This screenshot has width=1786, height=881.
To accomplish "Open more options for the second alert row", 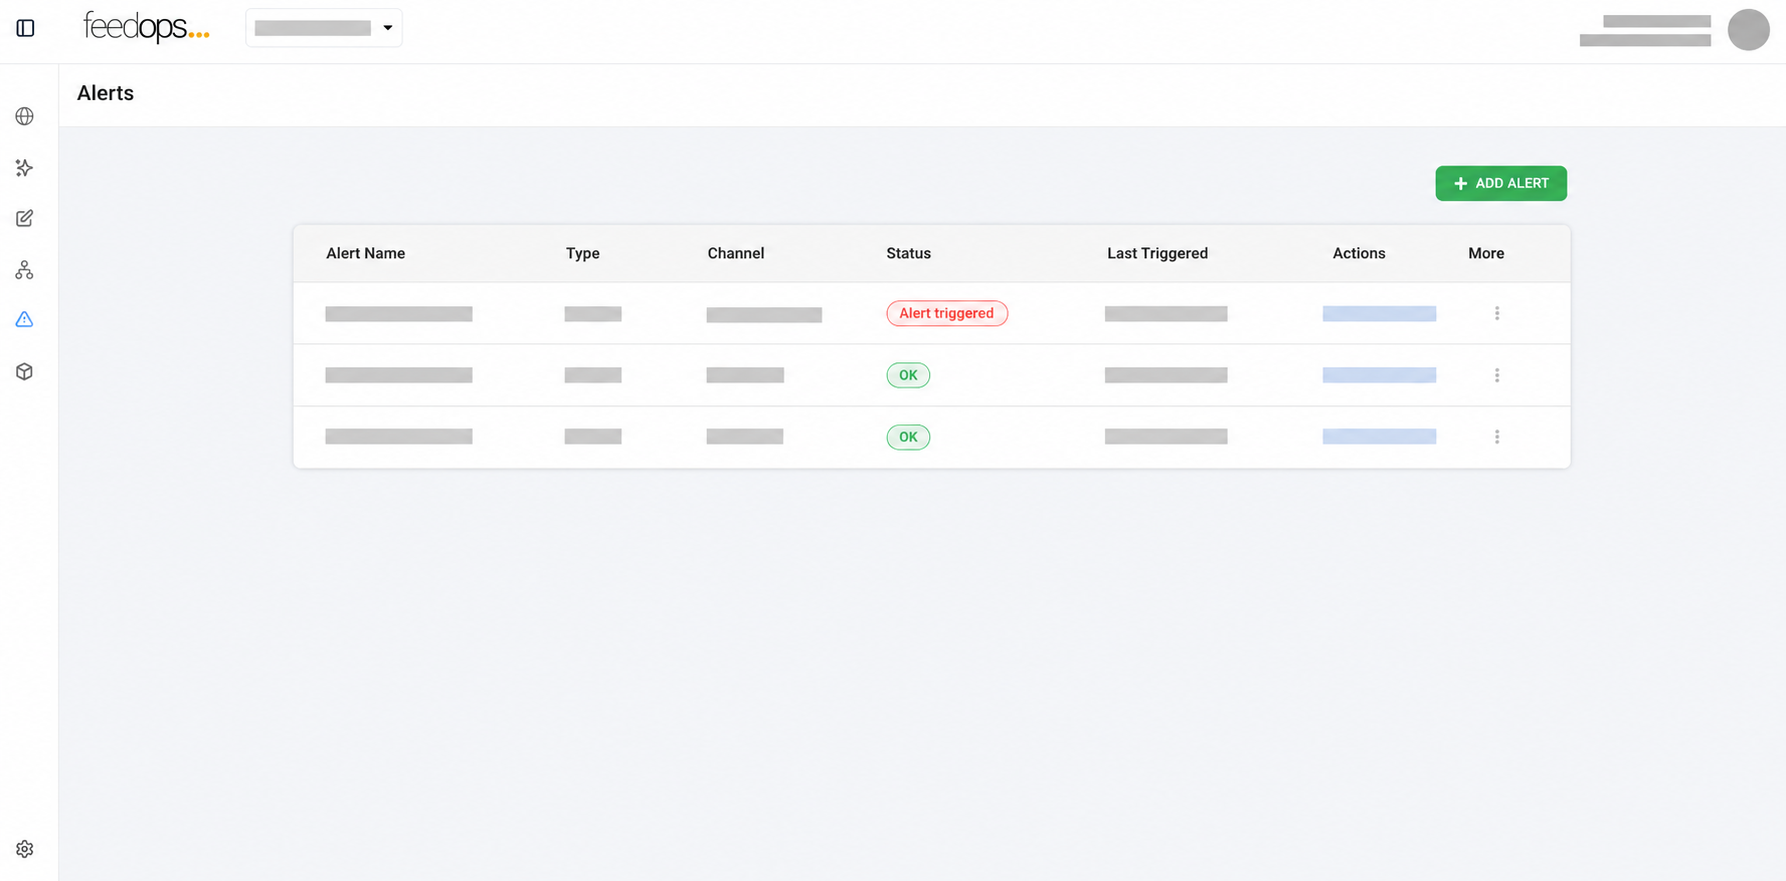I will click(x=1497, y=375).
